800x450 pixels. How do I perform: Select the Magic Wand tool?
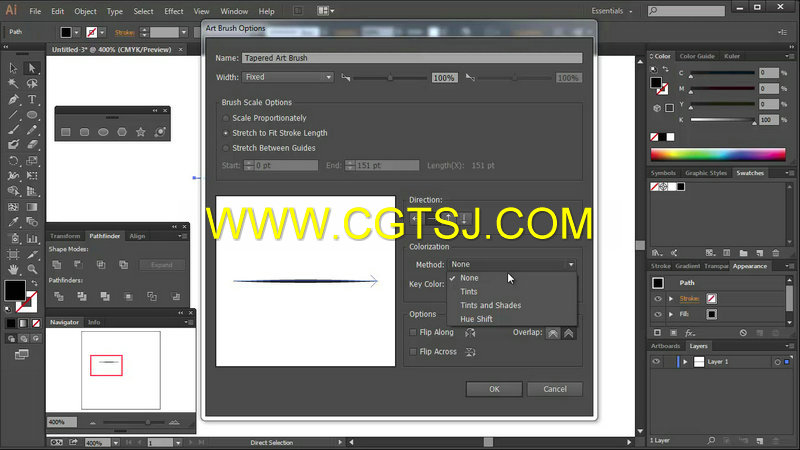[x=13, y=83]
